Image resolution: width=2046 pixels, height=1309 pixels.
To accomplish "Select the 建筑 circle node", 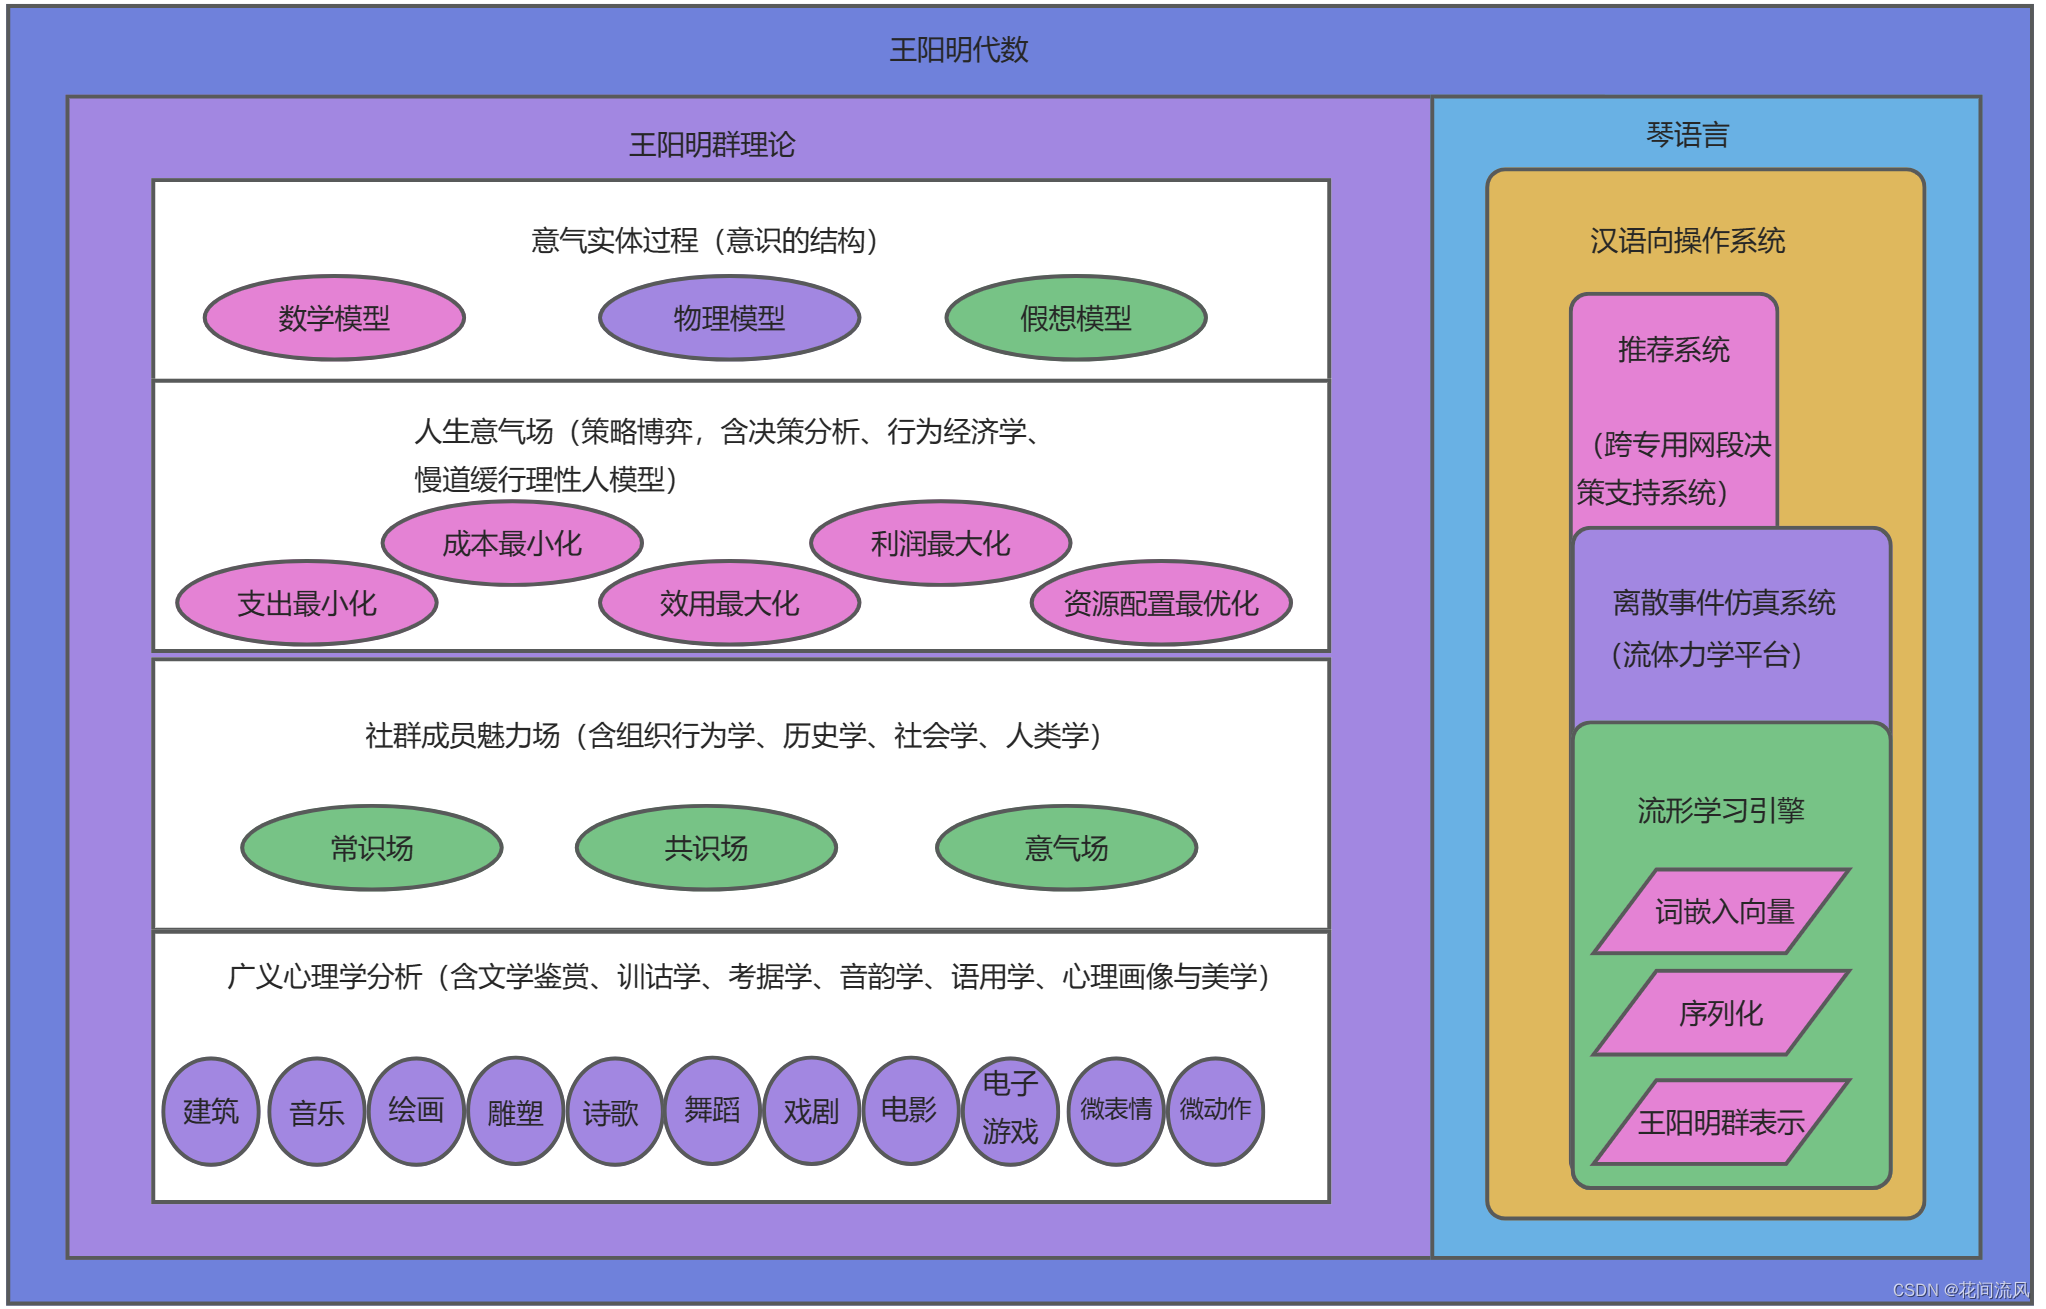I will pyautogui.click(x=211, y=1111).
